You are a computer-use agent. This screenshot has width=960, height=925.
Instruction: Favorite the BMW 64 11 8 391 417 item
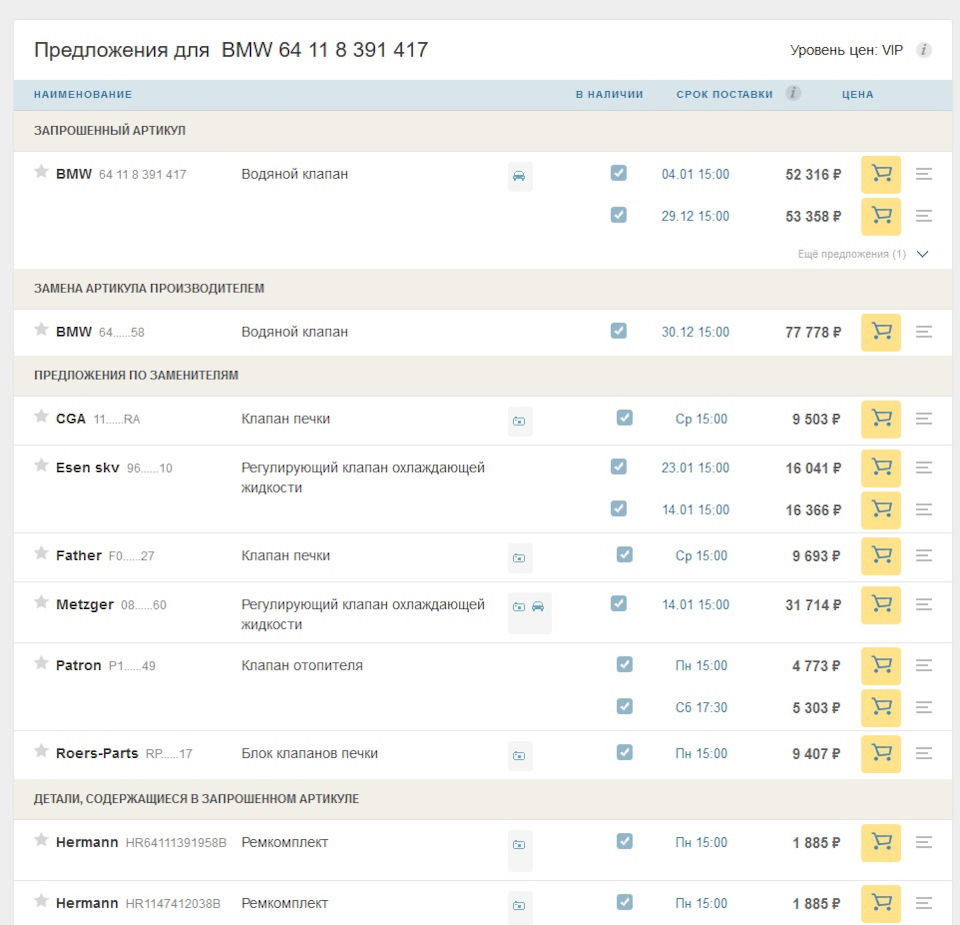pyautogui.click(x=41, y=171)
